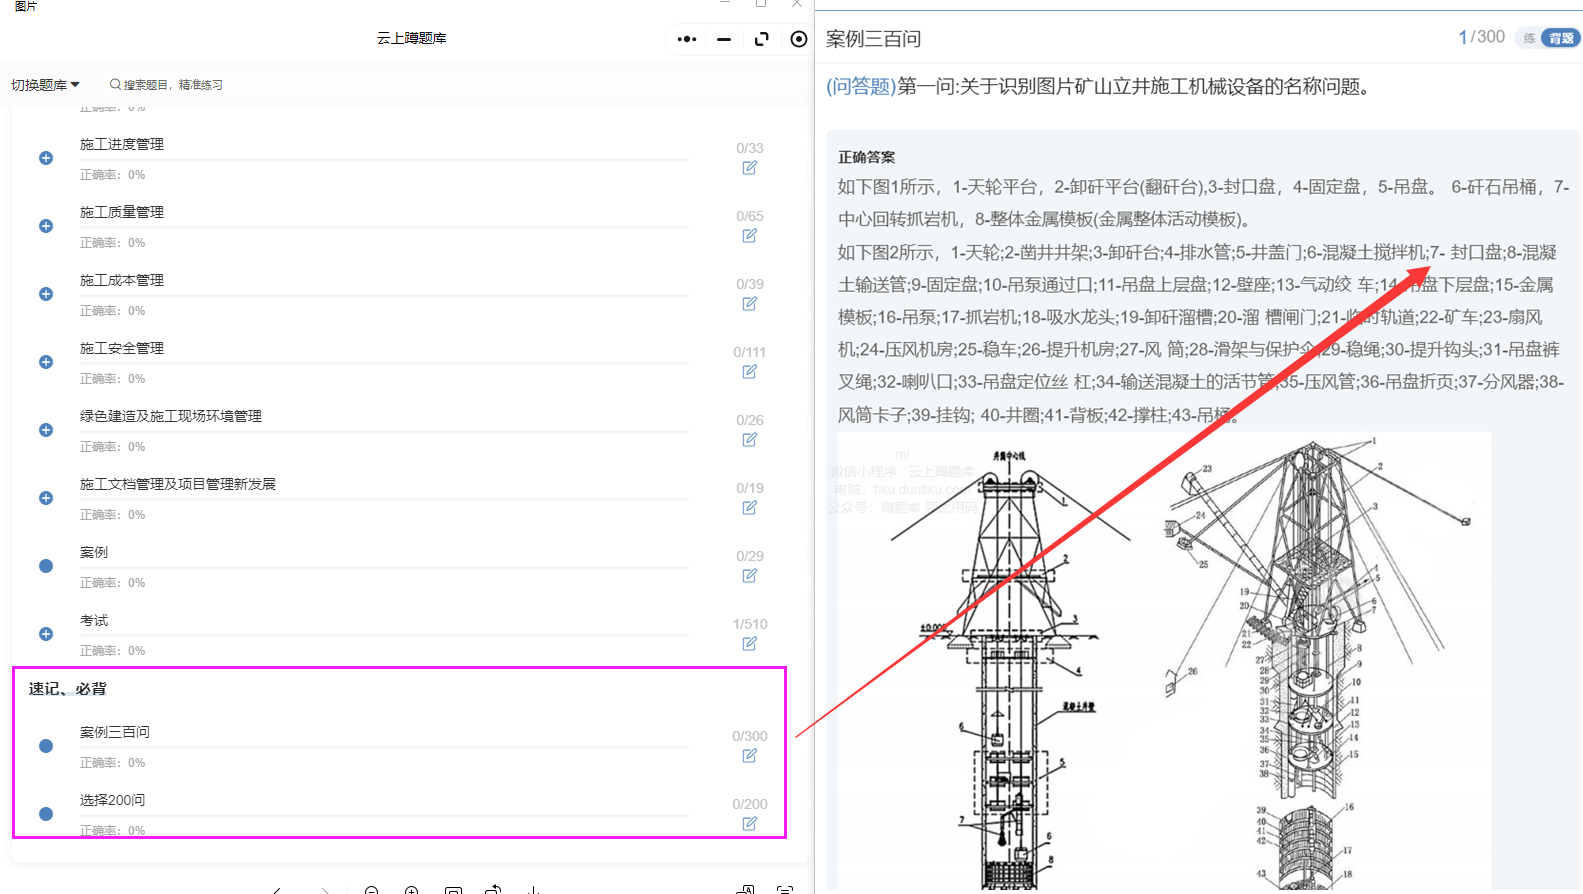Select 背题 memorize mode toggle

coord(1560,38)
